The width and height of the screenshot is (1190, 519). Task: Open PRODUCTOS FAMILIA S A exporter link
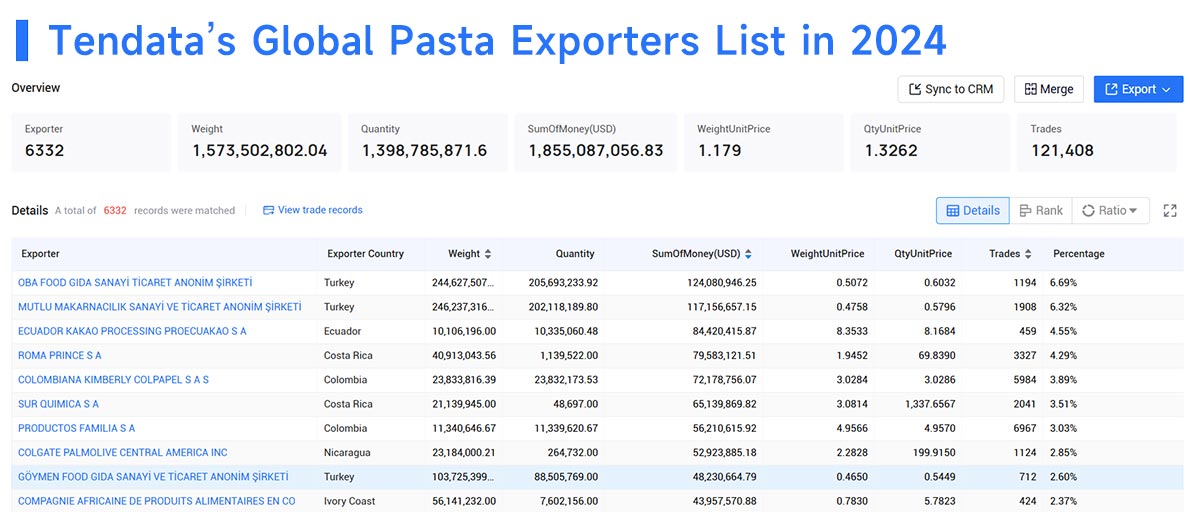[77, 428]
